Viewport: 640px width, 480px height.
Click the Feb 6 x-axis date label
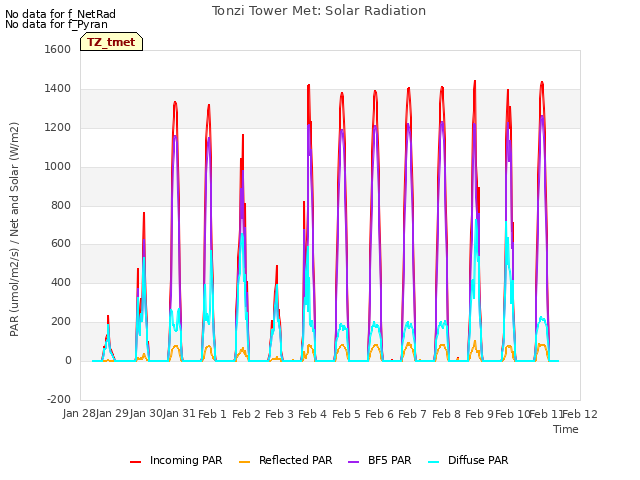click(x=379, y=414)
